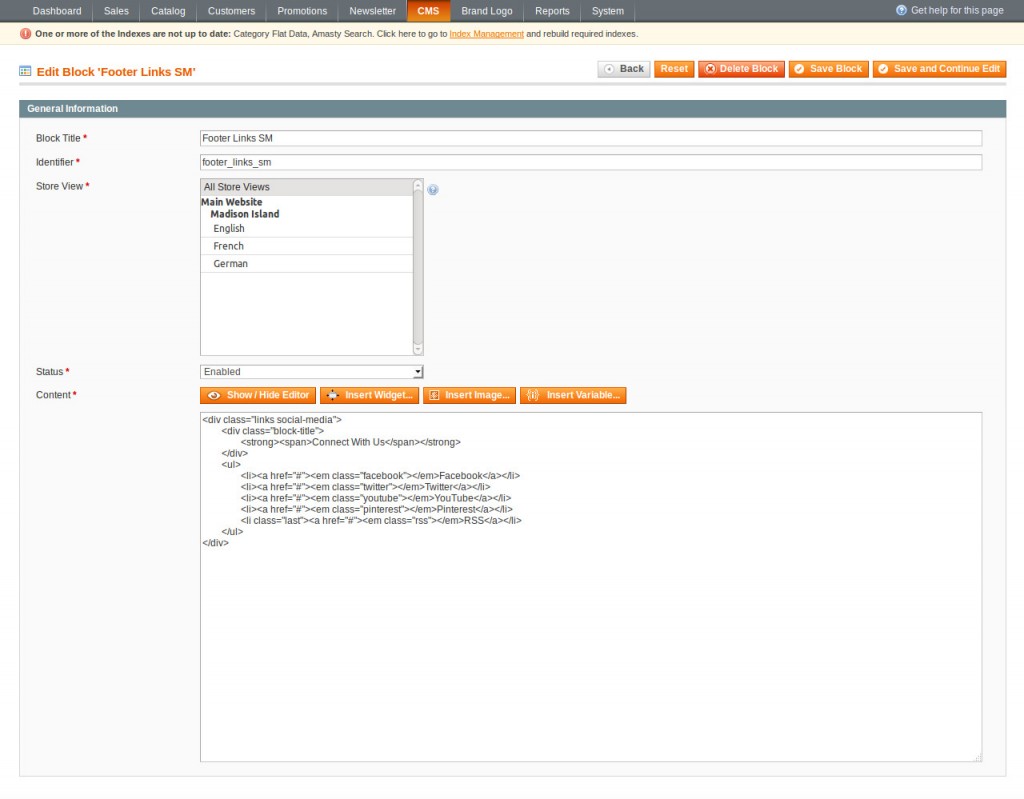
Task: Select All Store Views in the list
Action: [306, 187]
